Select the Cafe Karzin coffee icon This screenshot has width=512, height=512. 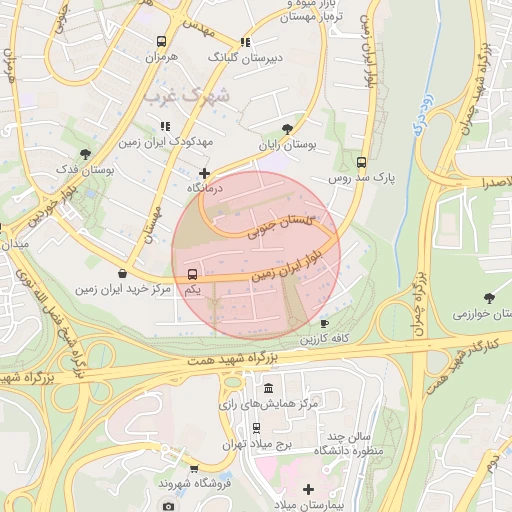tap(324, 323)
